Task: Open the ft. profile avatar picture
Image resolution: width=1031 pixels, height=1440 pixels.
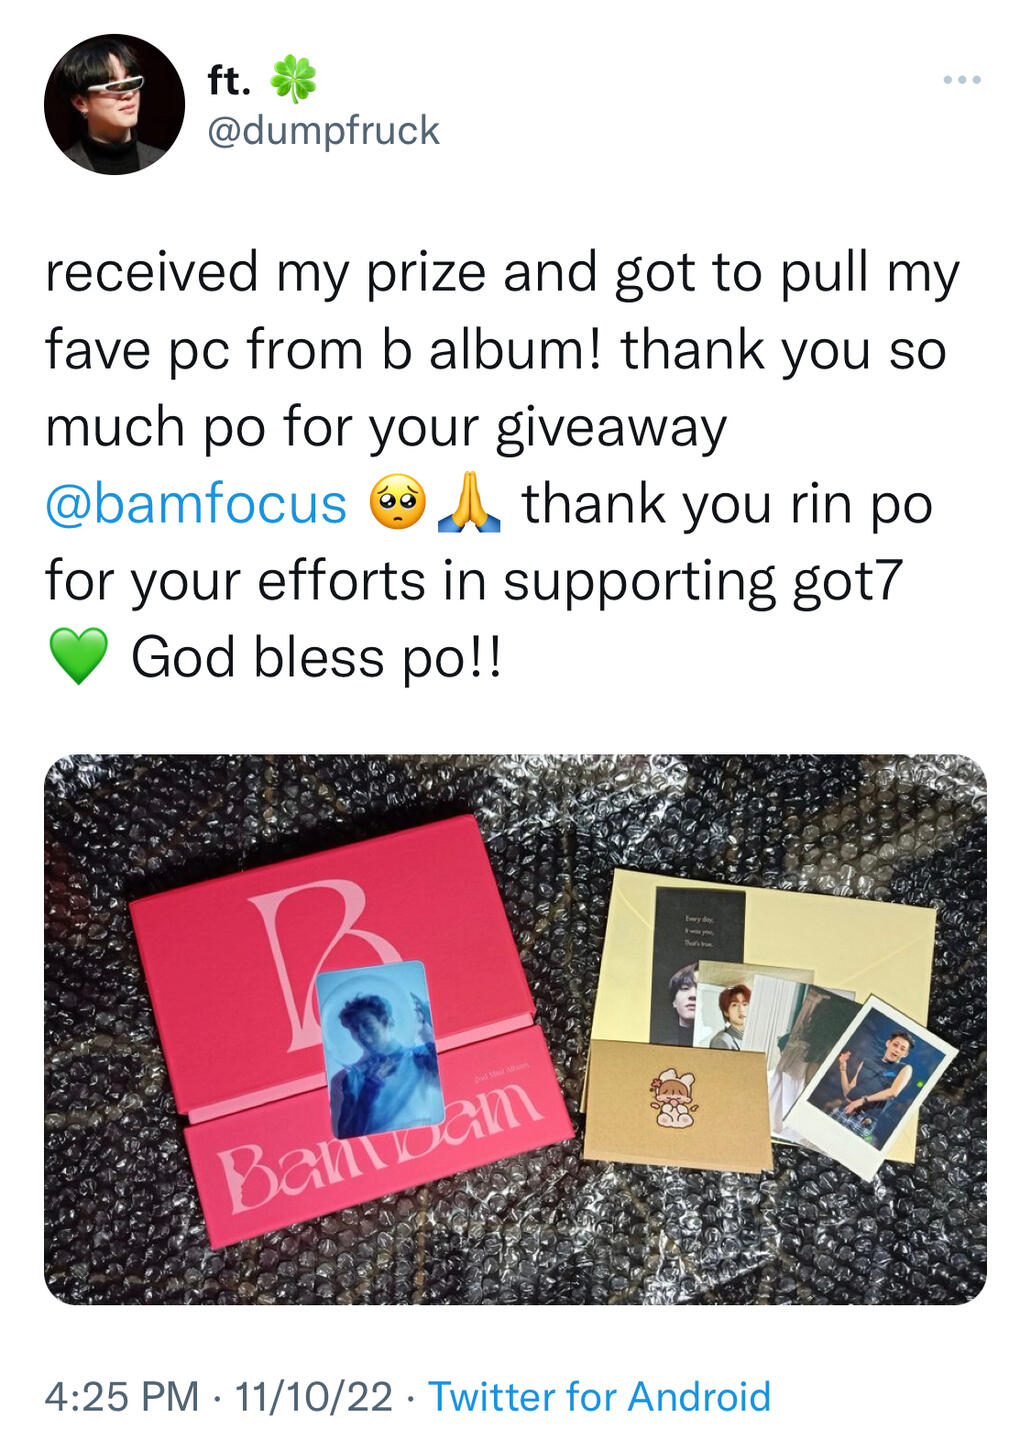Action: (x=115, y=104)
